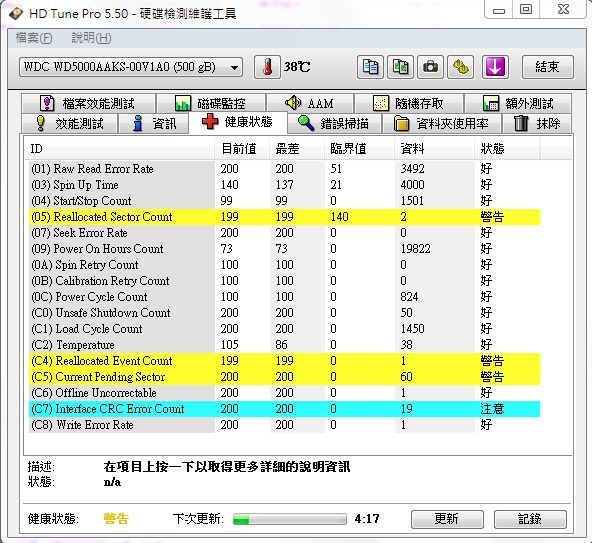
Task: Click the purple minimize-to-tray arrow icon
Action: click(x=495, y=67)
